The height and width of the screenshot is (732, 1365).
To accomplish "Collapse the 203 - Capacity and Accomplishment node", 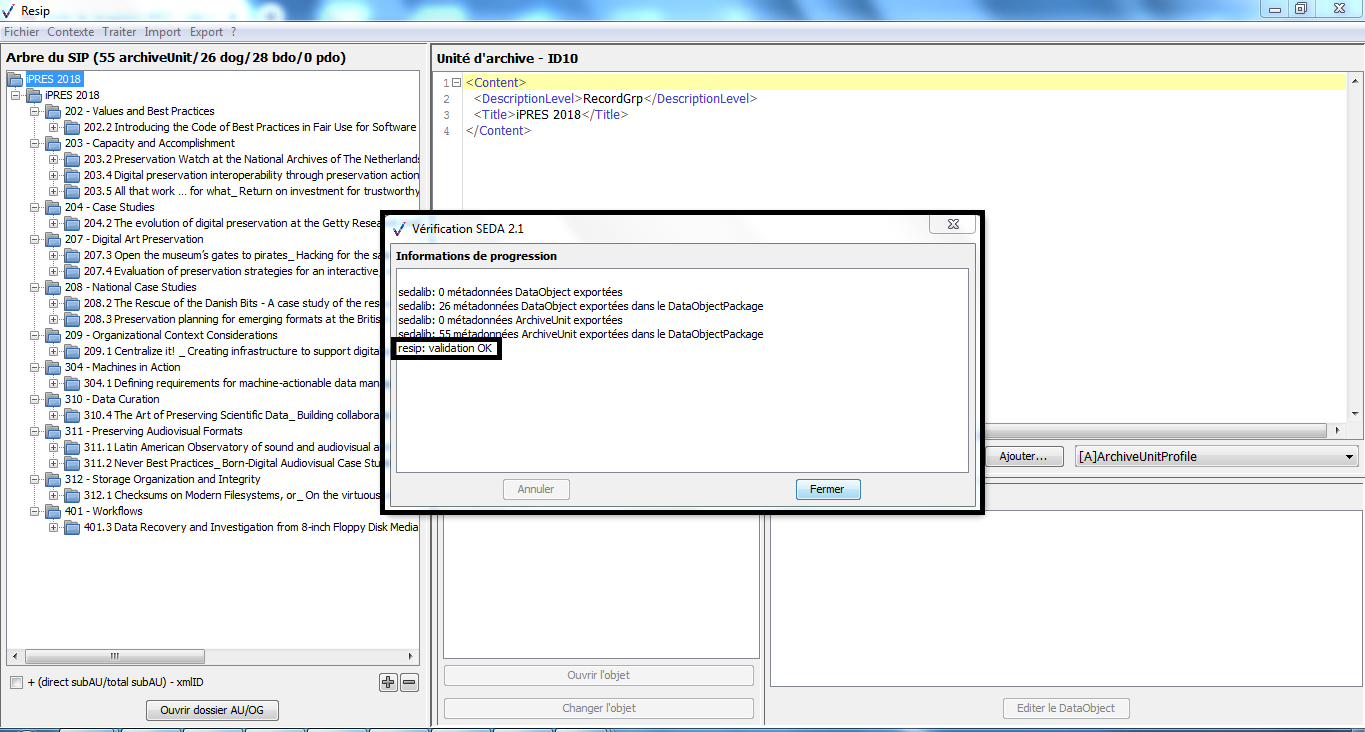I will tap(35, 143).
